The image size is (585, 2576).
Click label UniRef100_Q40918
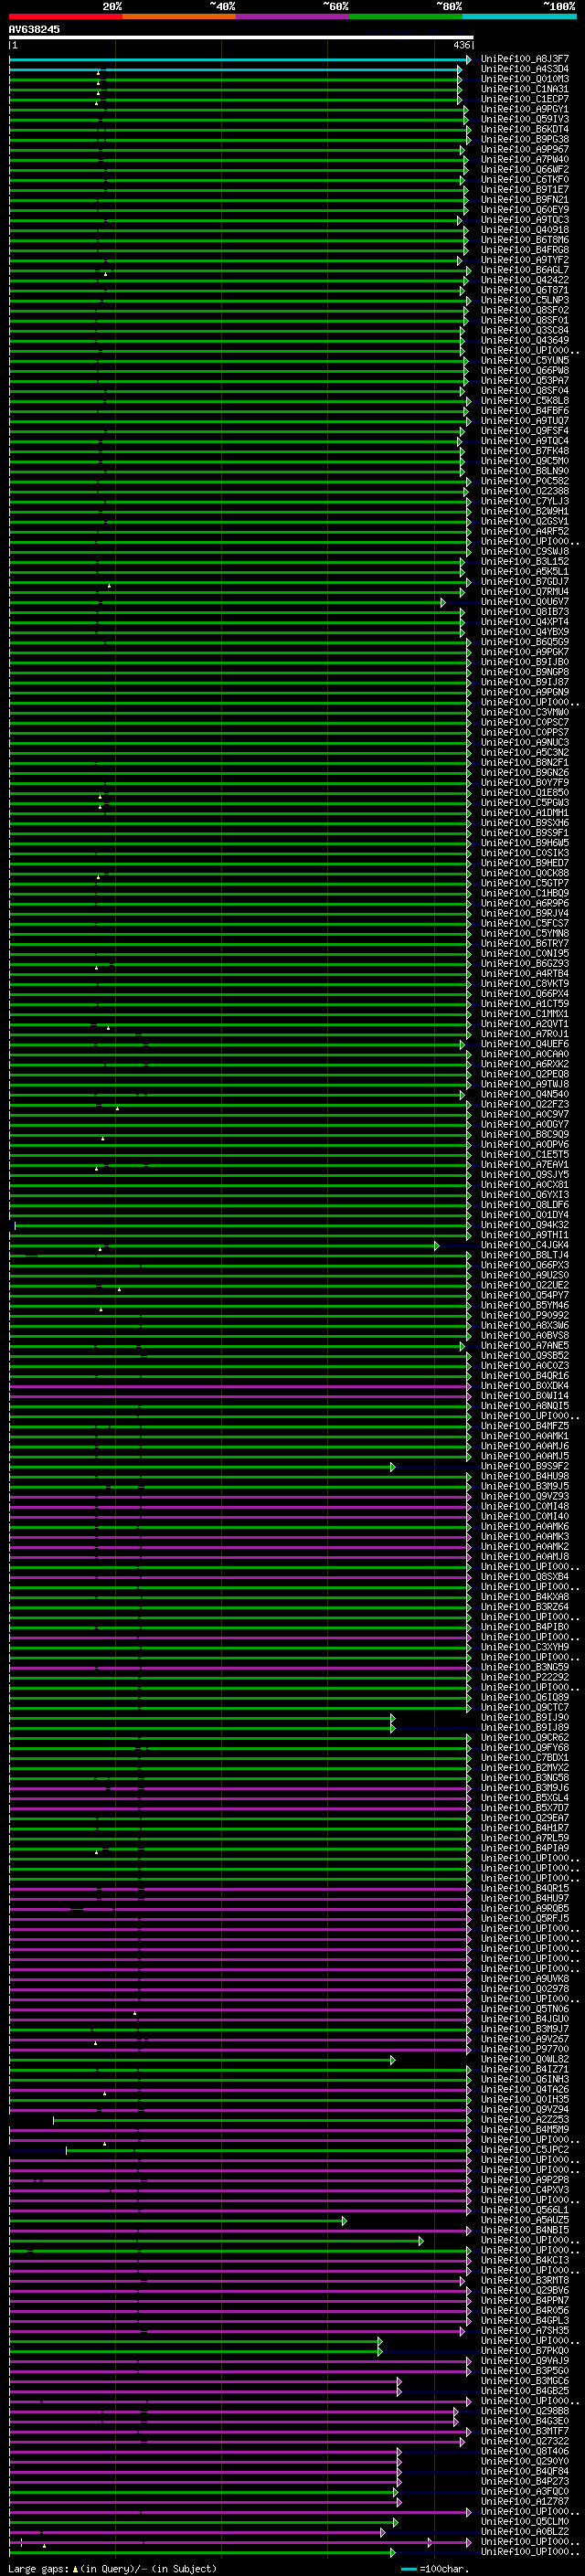525,231
